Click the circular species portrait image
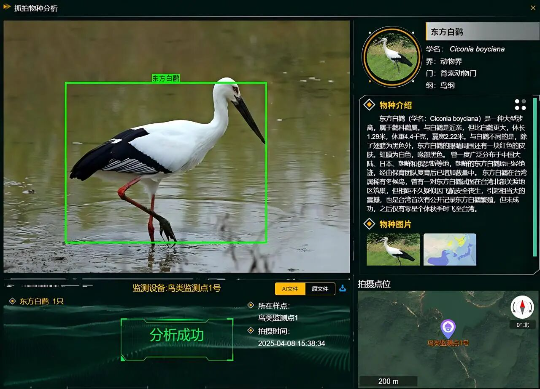The width and height of the screenshot is (540, 389). point(391,56)
